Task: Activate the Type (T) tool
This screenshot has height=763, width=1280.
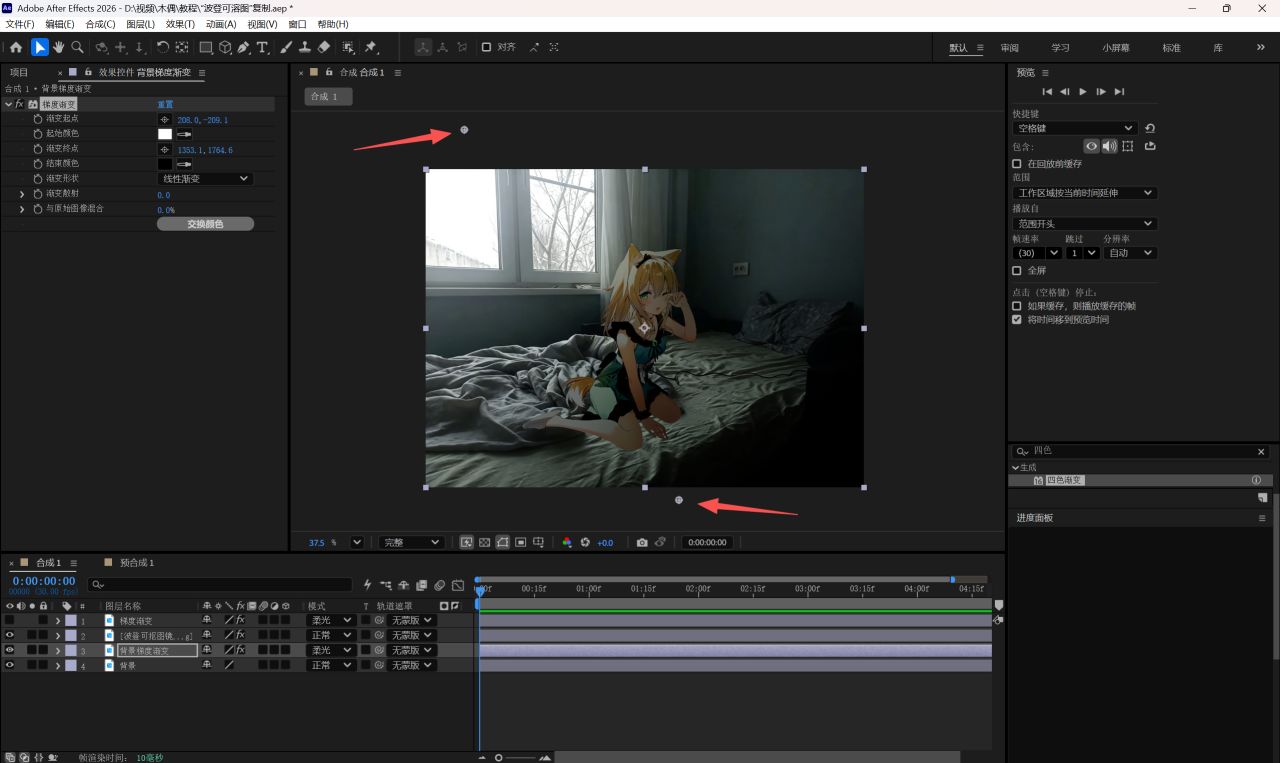Action: (263, 47)
